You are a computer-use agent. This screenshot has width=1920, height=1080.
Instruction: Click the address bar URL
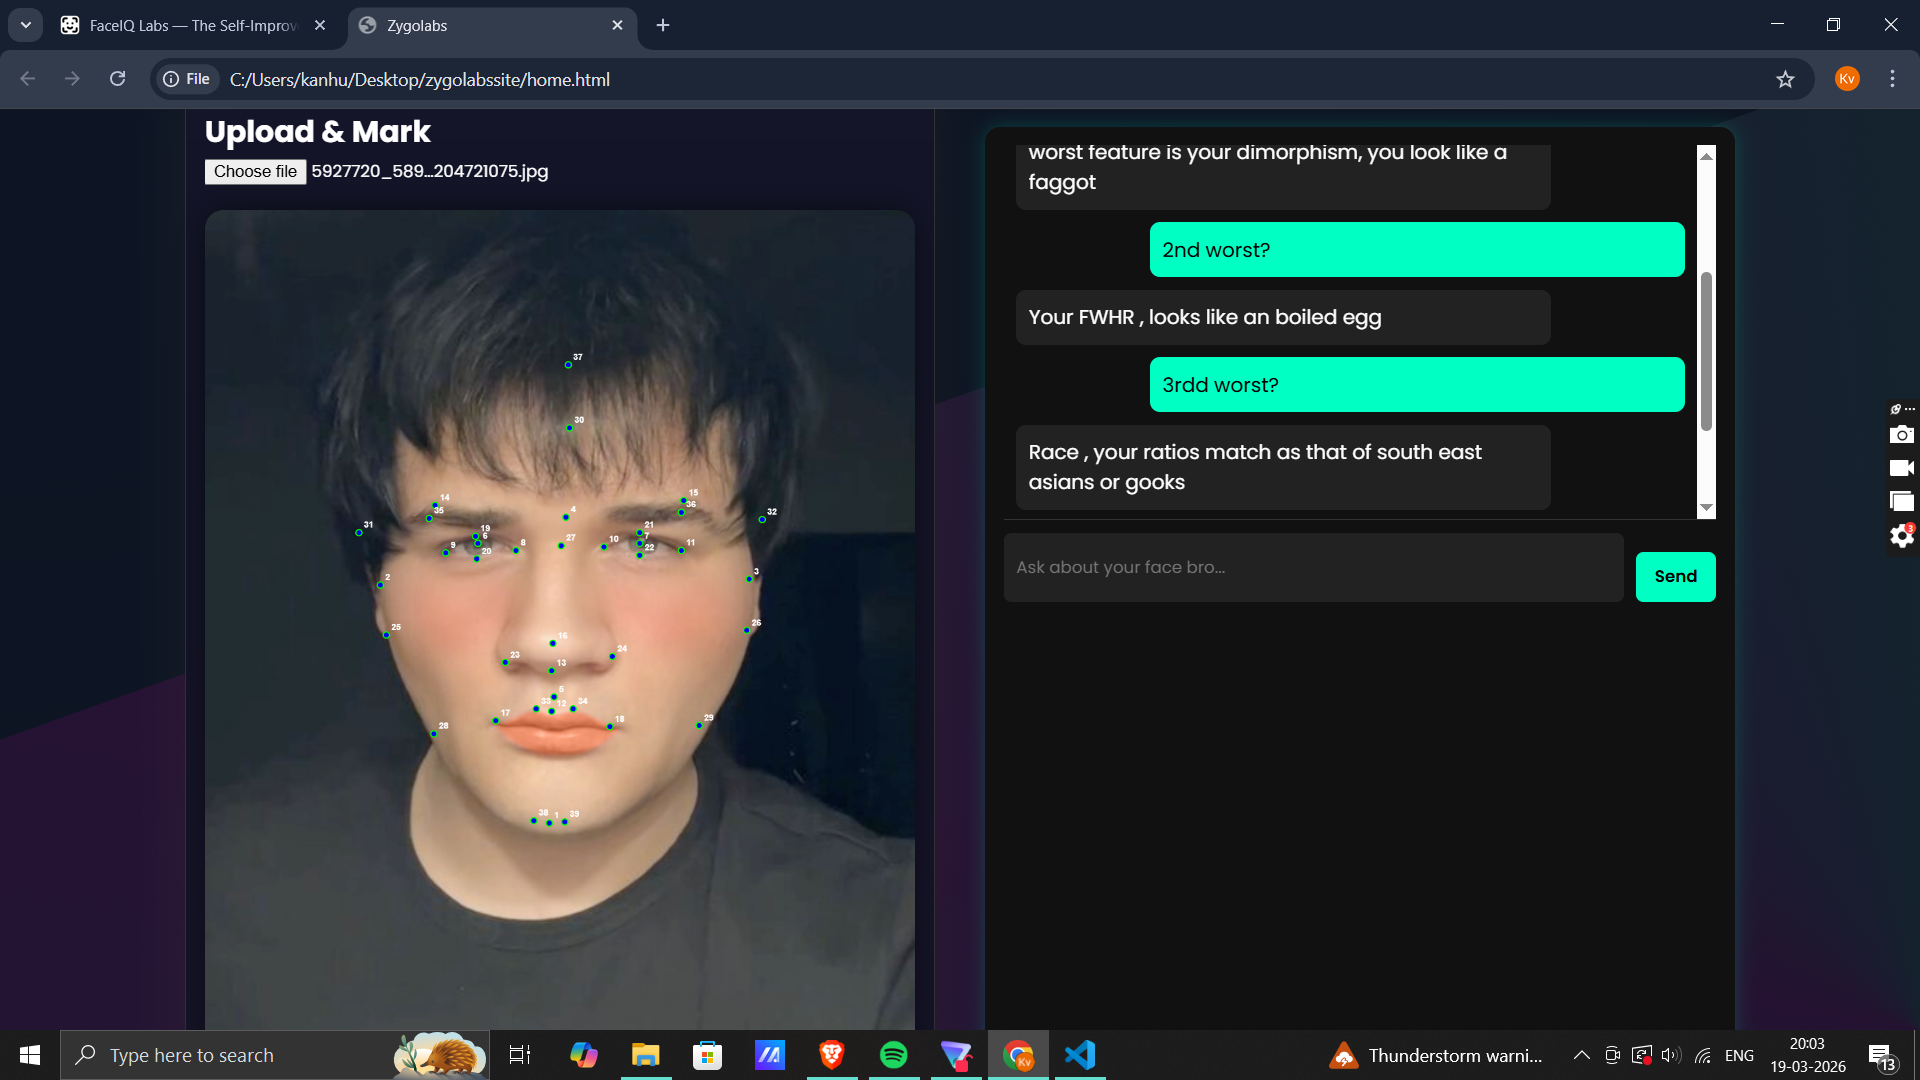[420, 79]
